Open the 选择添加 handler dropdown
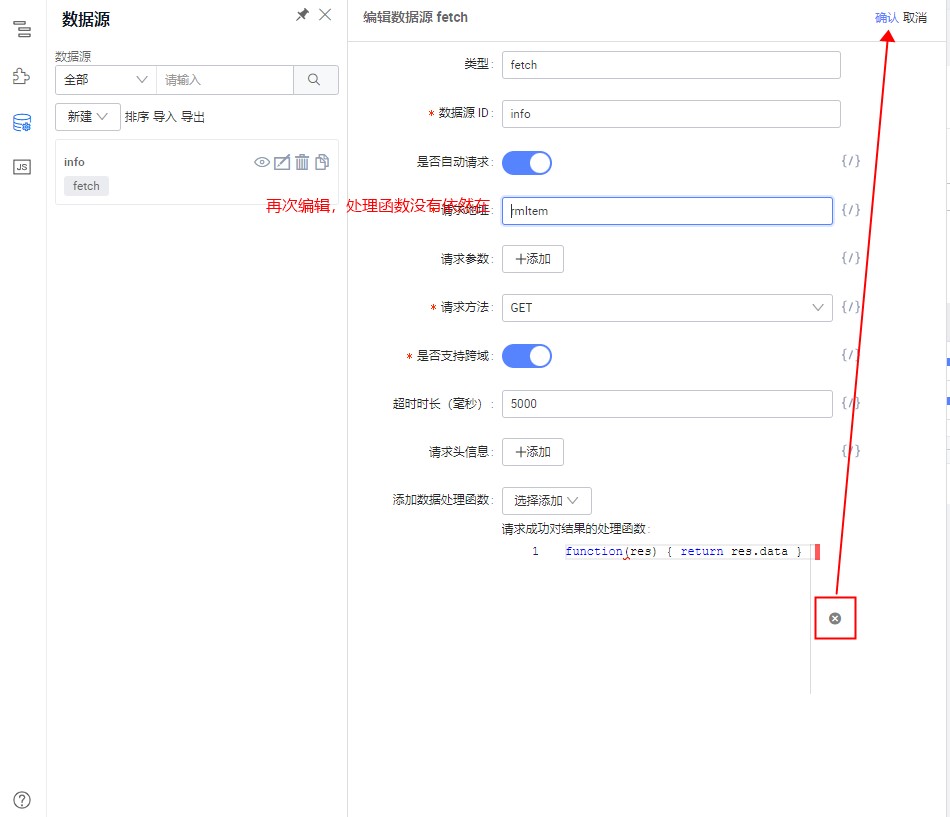Image resolution: width=950 pixels, height=817 pixels. [x=546, y=501]
